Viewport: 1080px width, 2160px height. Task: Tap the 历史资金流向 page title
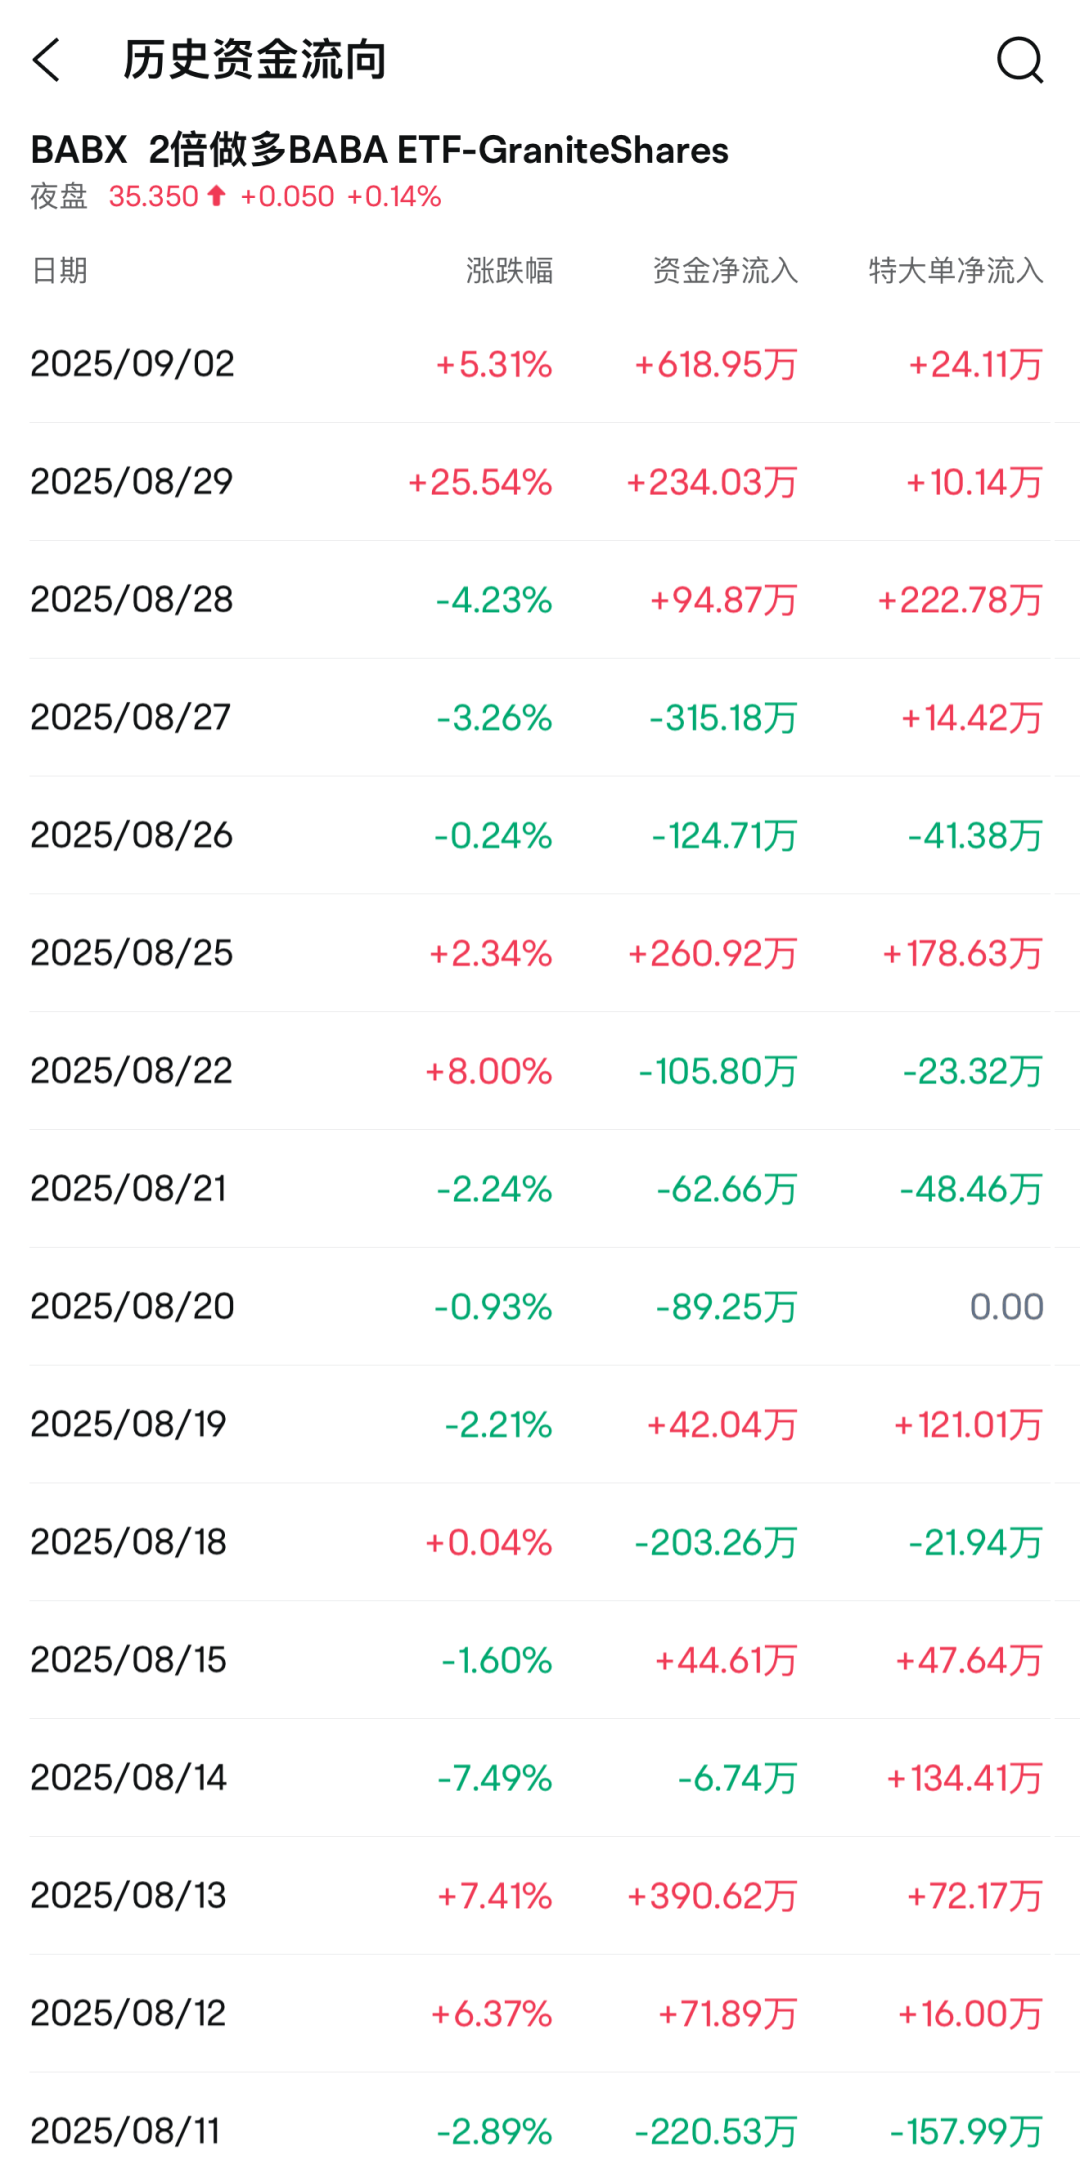(253, 60)
